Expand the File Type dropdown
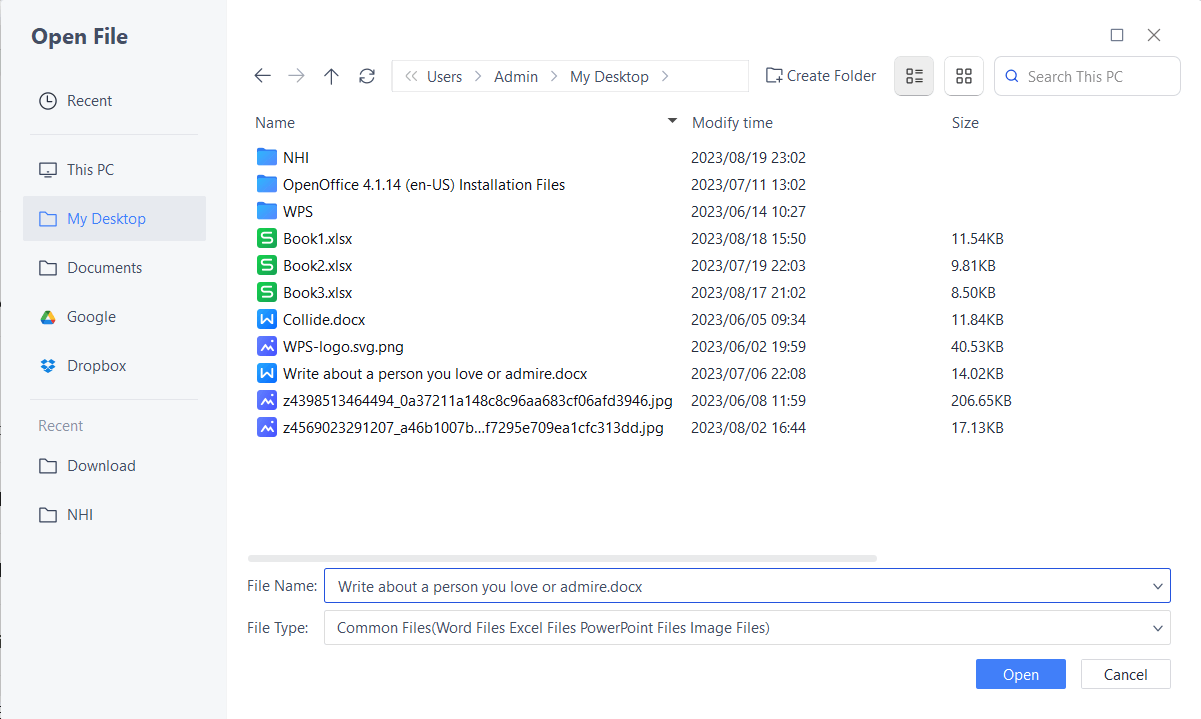Viewport: 1201px width, 719px height. pos(1157,627)
